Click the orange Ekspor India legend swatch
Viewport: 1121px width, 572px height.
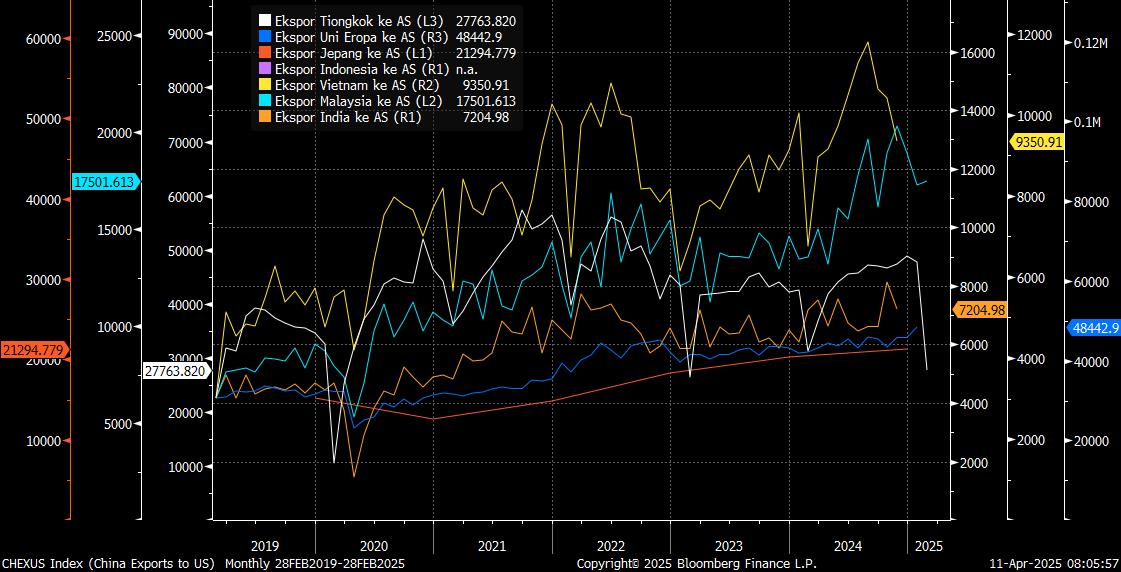[x=265, y=117]
